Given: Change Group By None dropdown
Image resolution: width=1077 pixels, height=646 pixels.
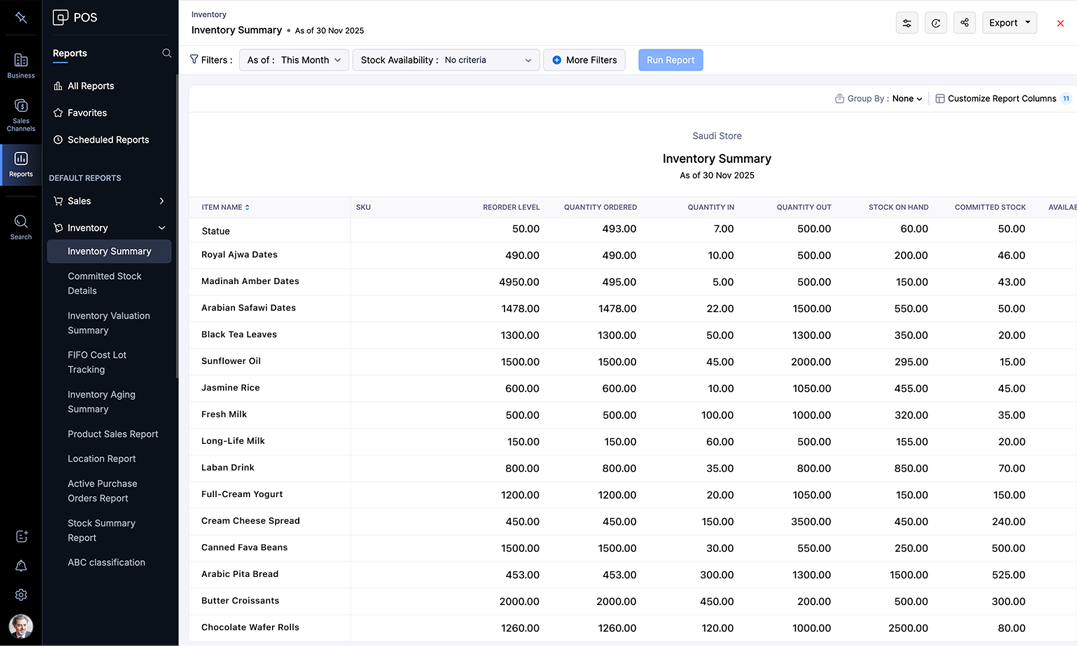Looking at the screenshot, I should 906,99.
